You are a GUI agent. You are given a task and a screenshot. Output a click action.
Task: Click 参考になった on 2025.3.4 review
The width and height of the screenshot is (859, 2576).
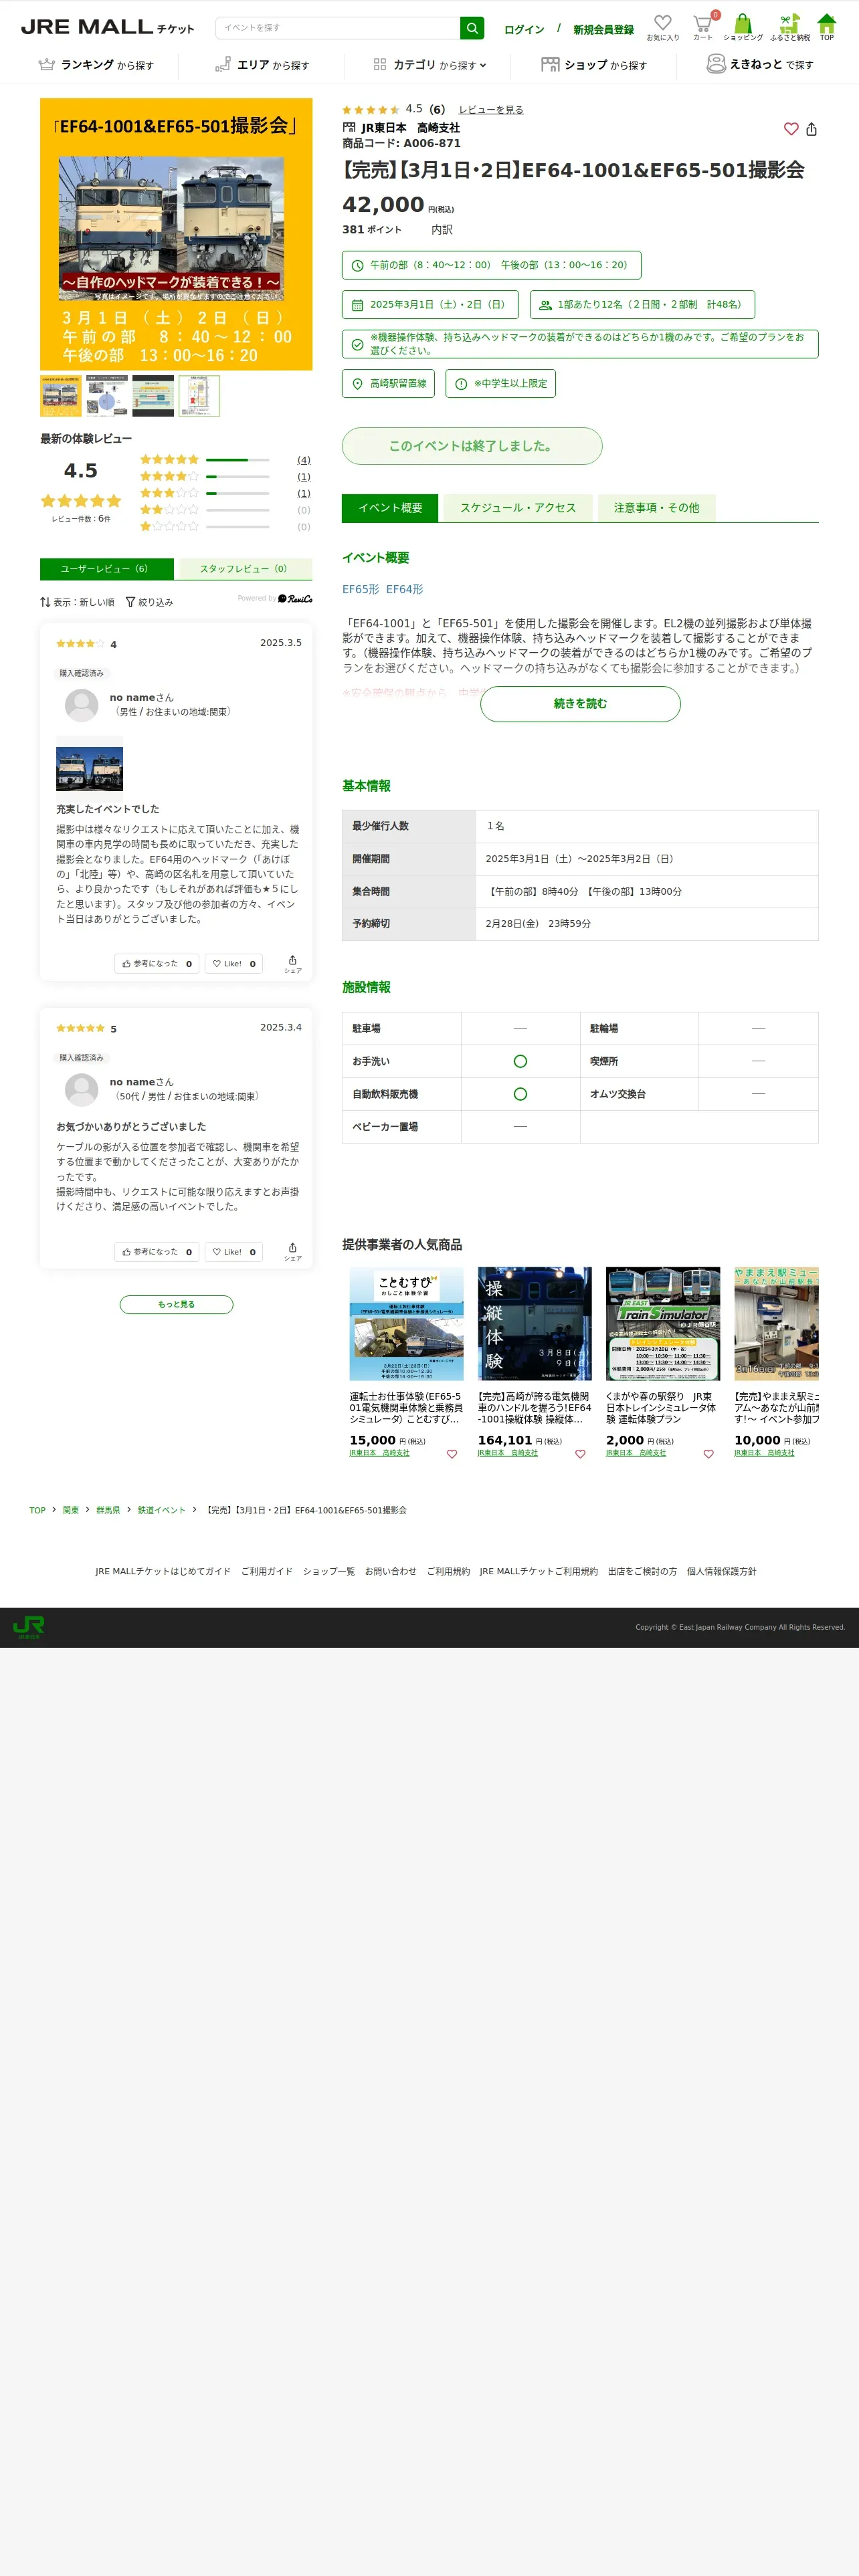point(157,1252)
